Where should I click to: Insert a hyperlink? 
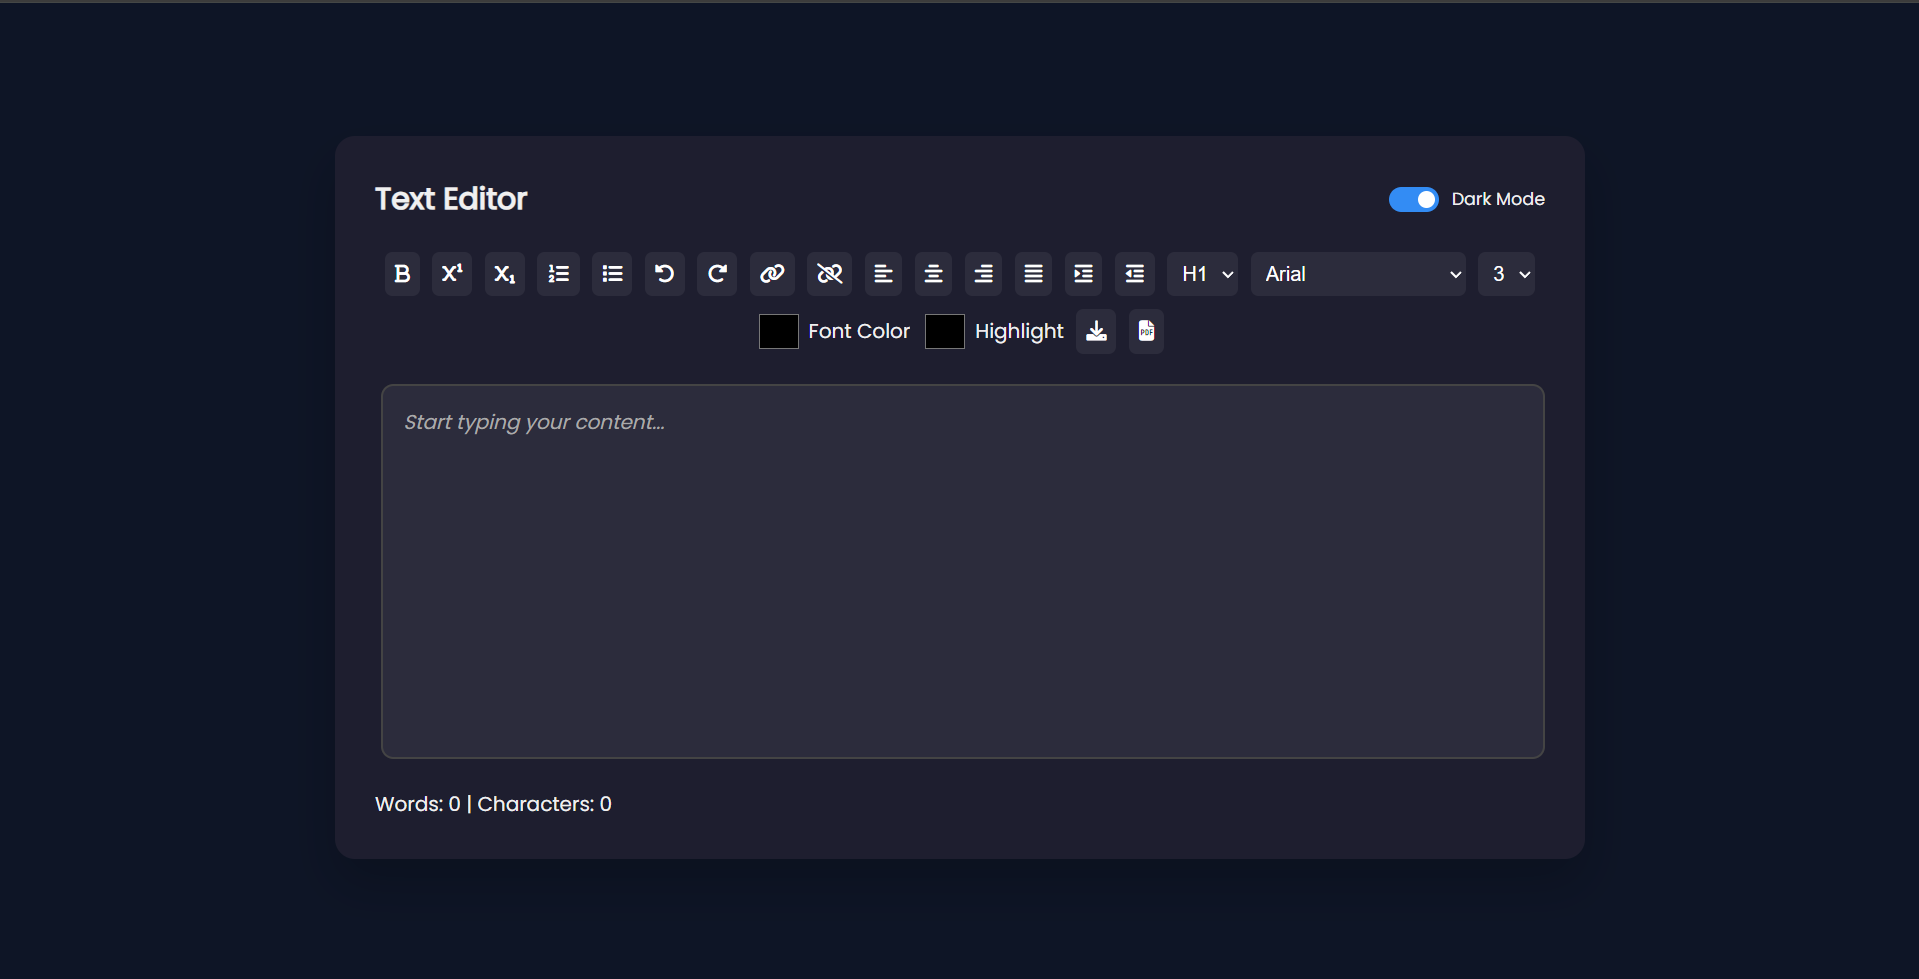click(772, 274)
